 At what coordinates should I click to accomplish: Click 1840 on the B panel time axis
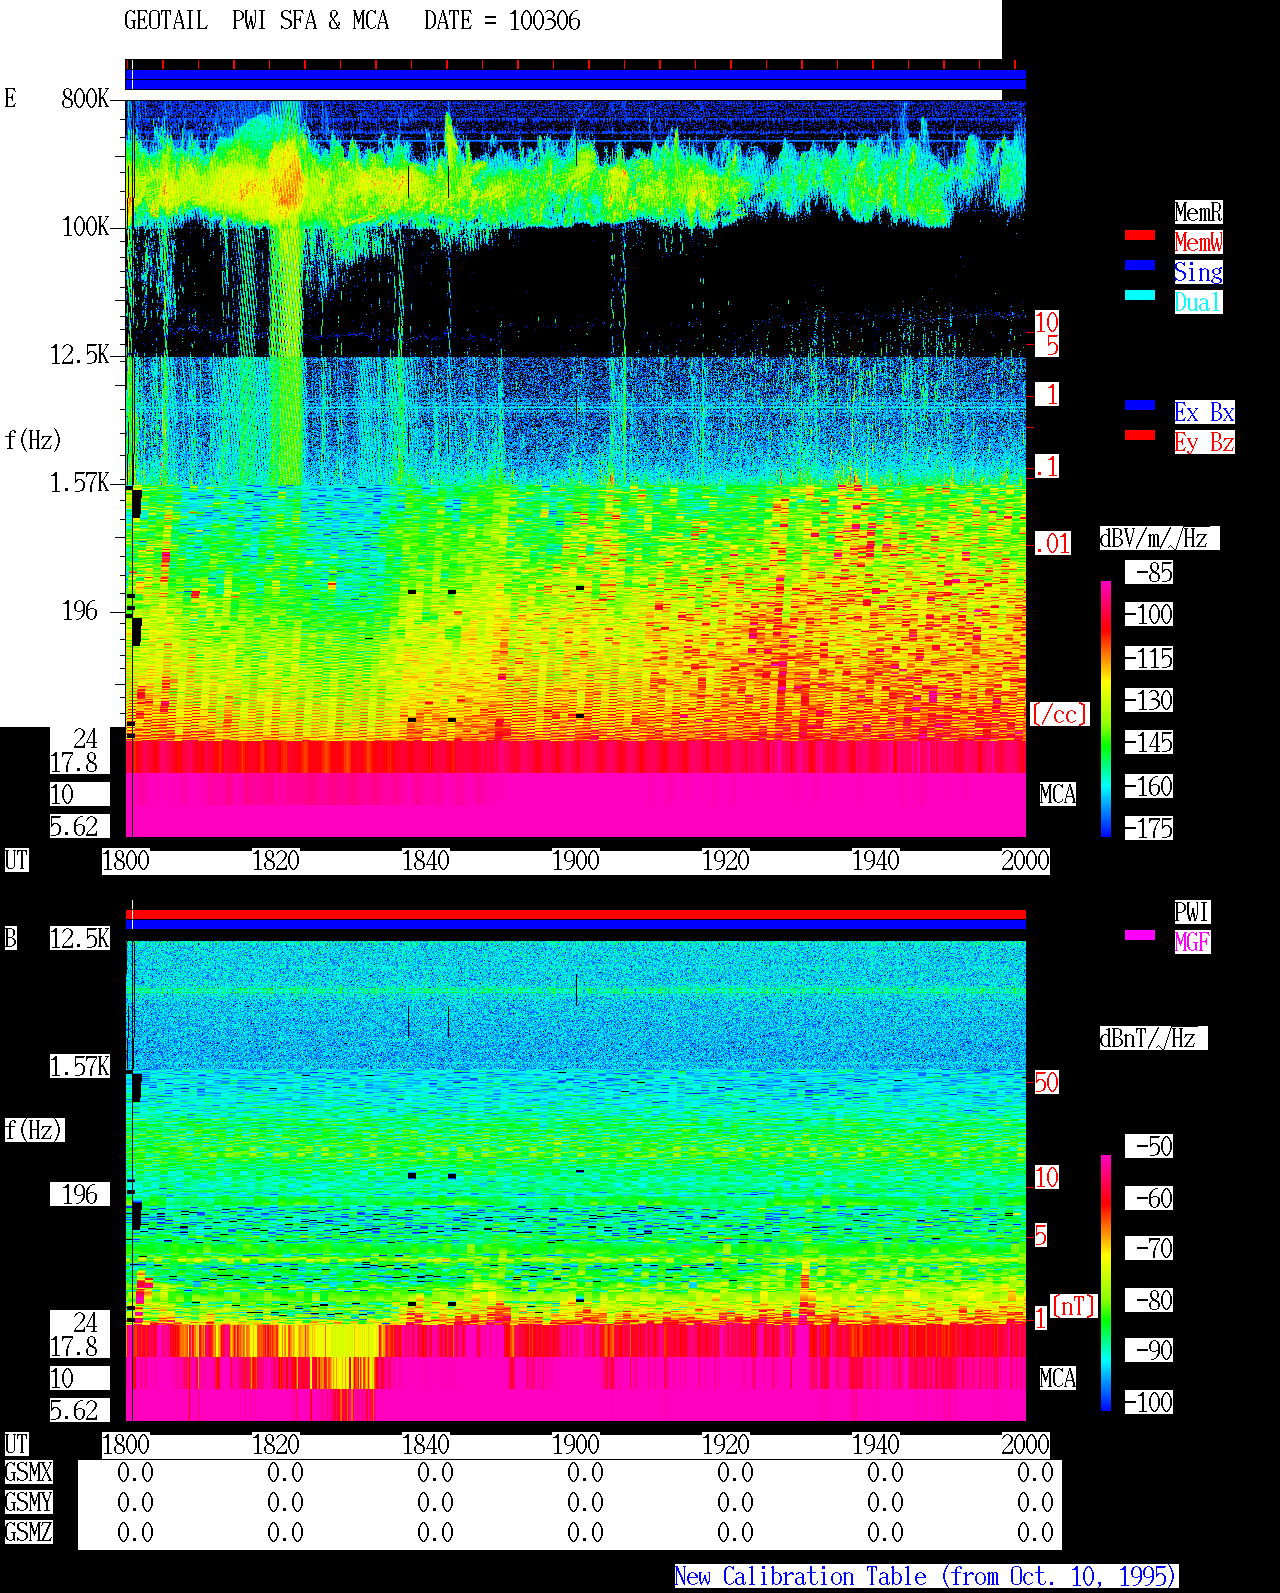click(x=425, y=1444)
